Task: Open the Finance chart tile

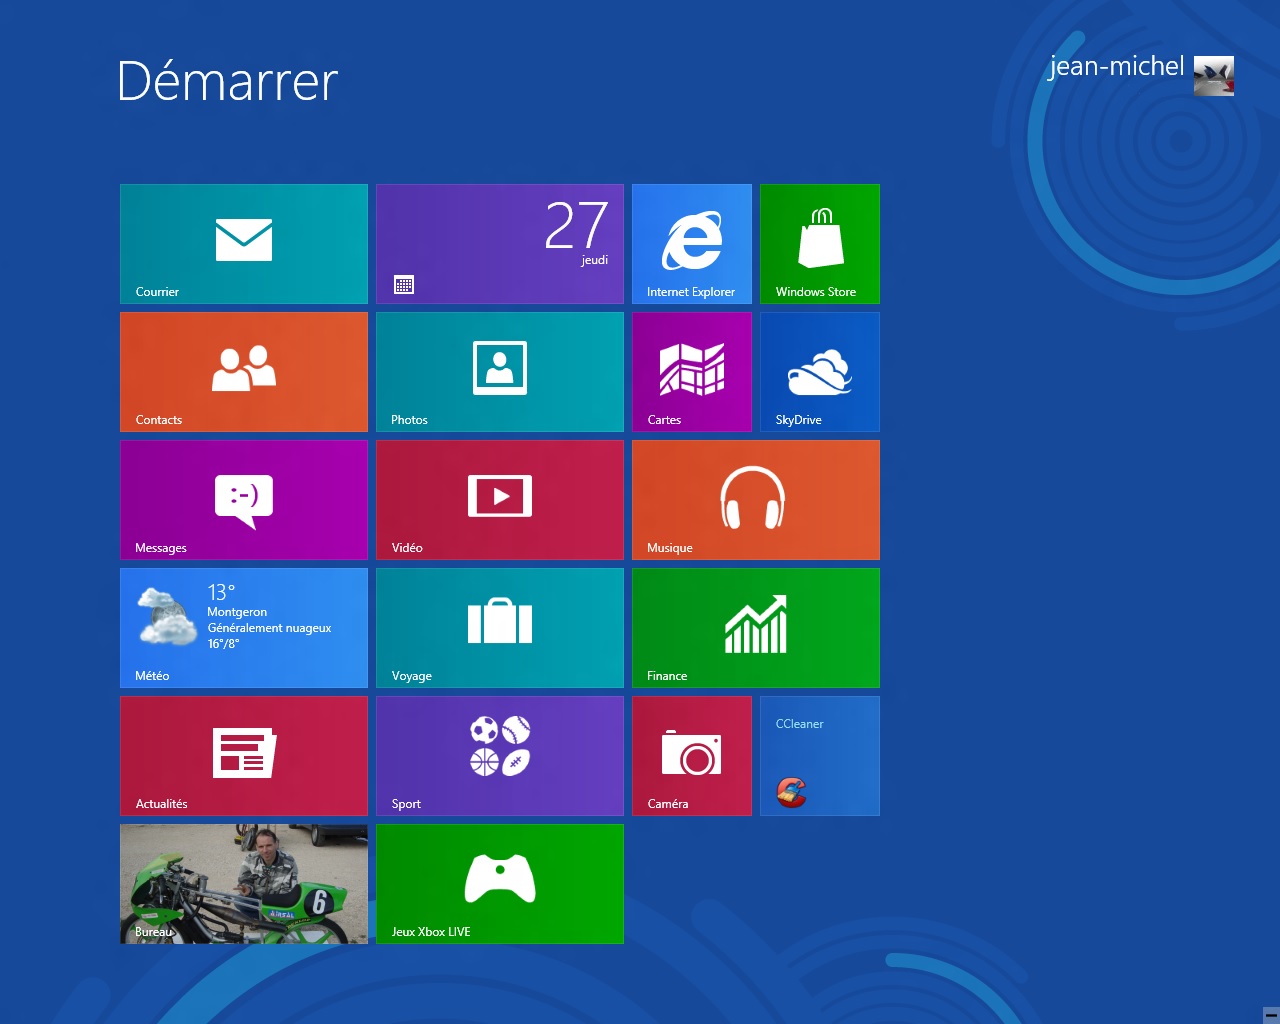Action: (756, 628)
